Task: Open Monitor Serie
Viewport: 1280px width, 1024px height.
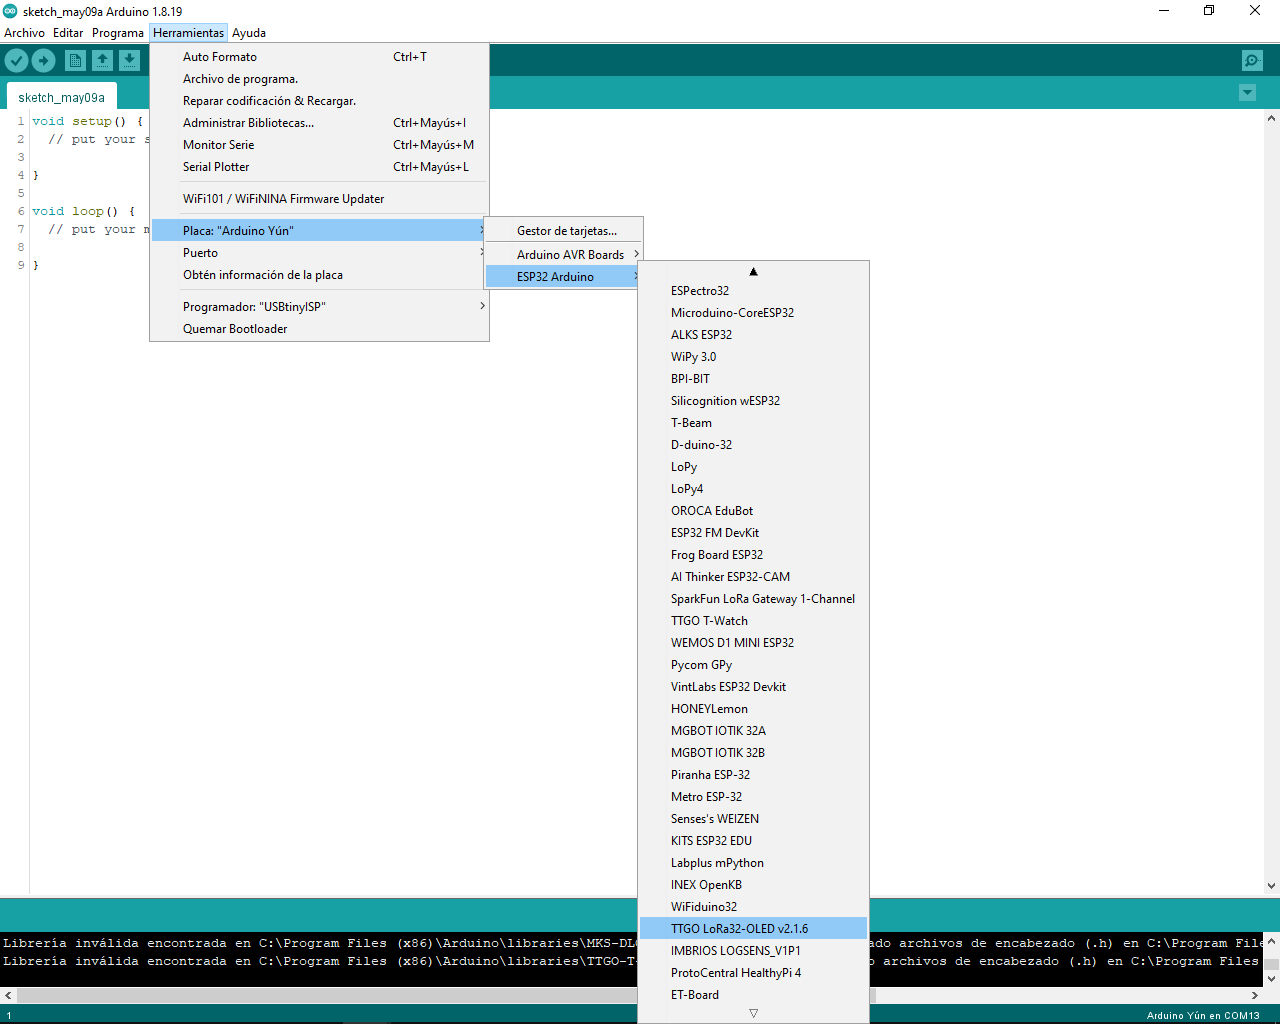Action: [x=319, y=145]
